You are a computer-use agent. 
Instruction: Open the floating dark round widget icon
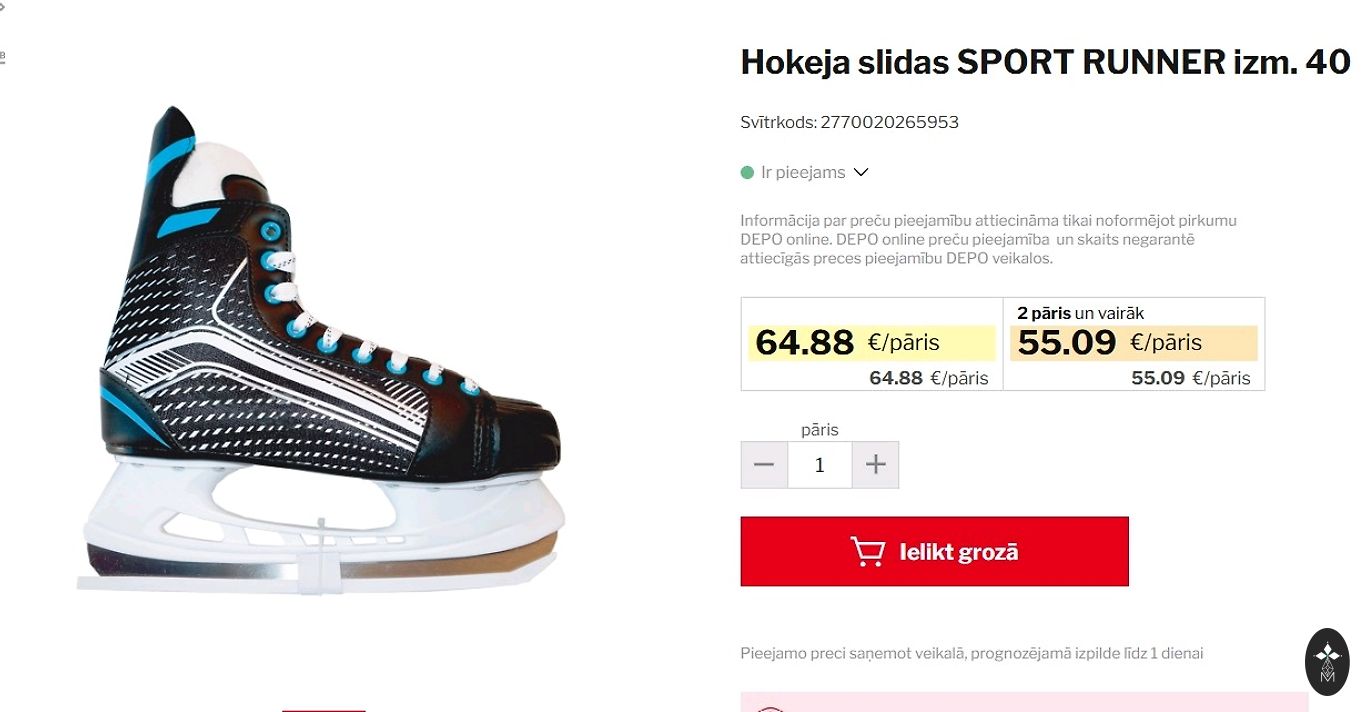tap(1327, 662)
